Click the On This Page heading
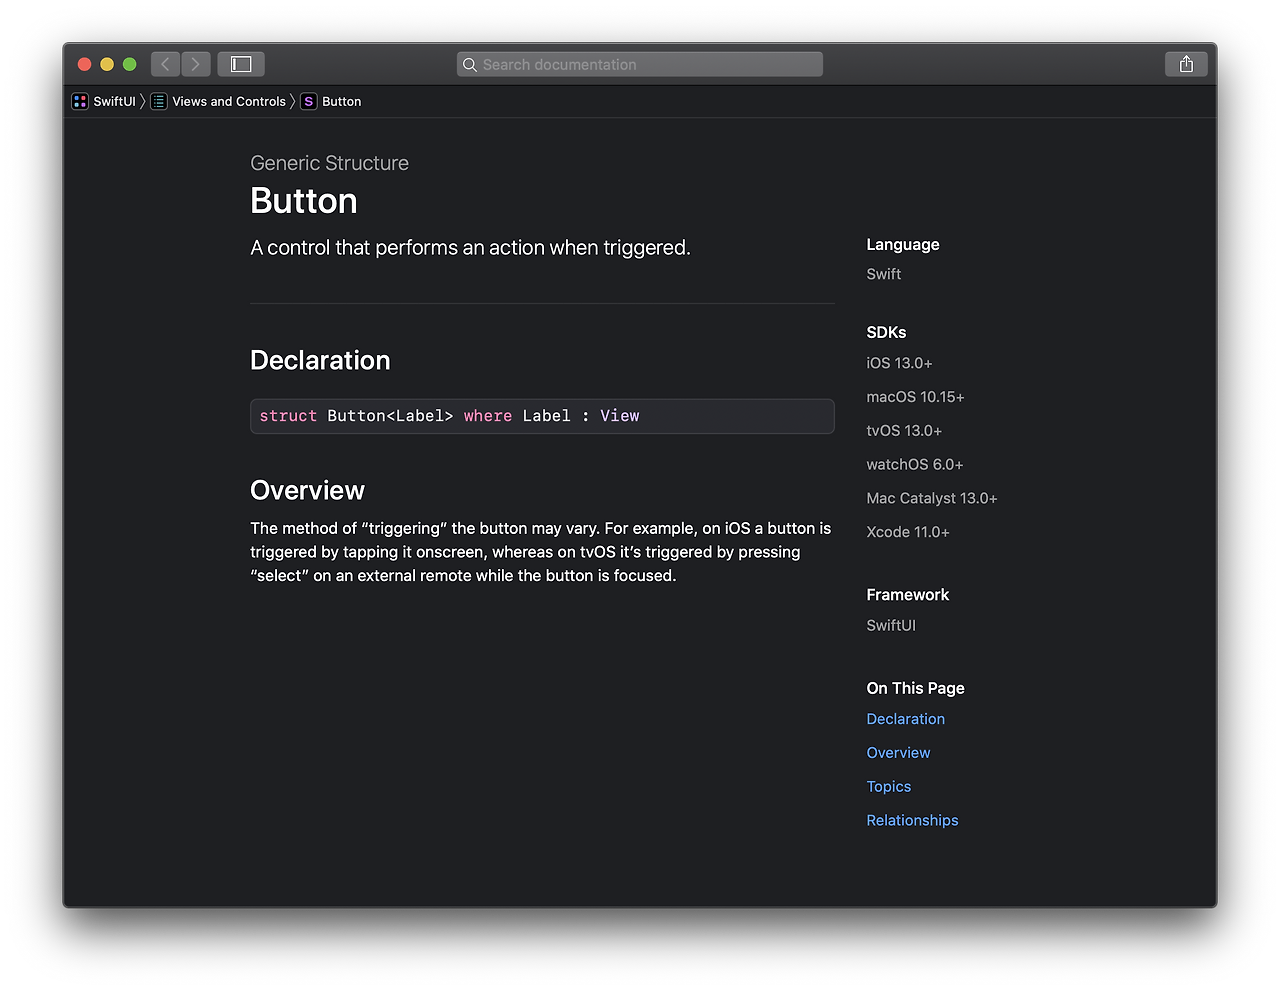The width and height of the screenshot is (1280, 991). [x=915, y=688]
